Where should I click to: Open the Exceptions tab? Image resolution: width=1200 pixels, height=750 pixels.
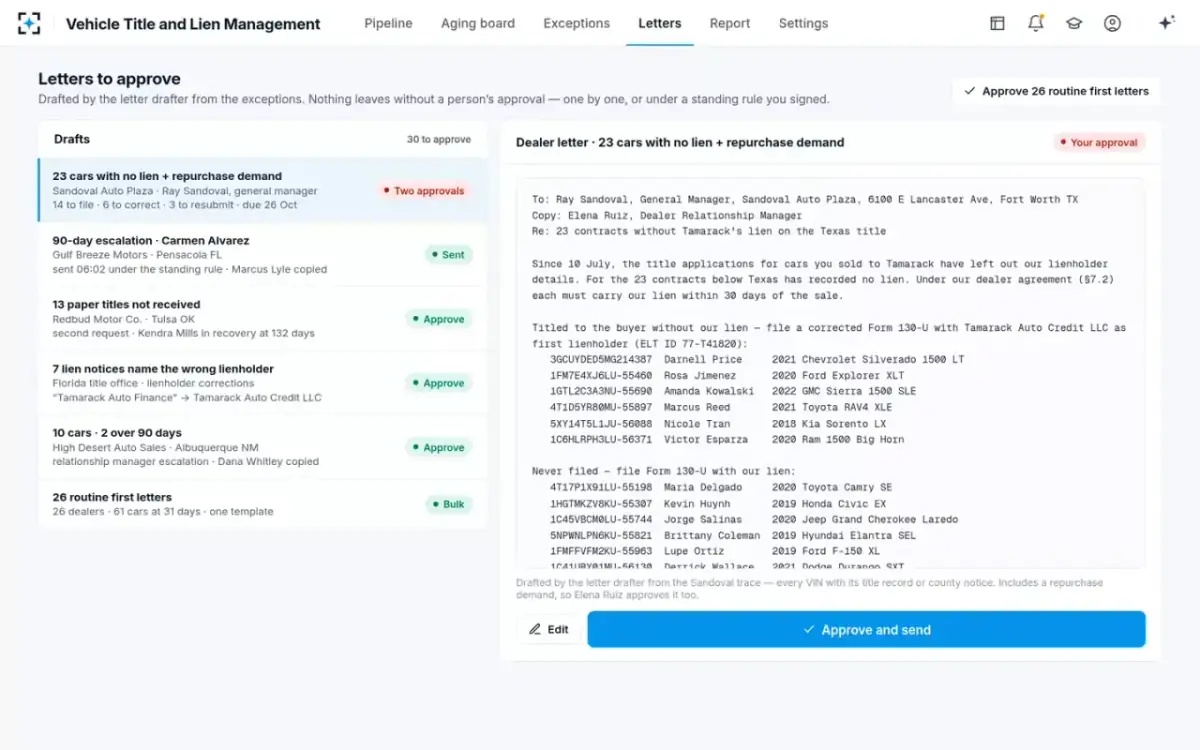point(577,23)
